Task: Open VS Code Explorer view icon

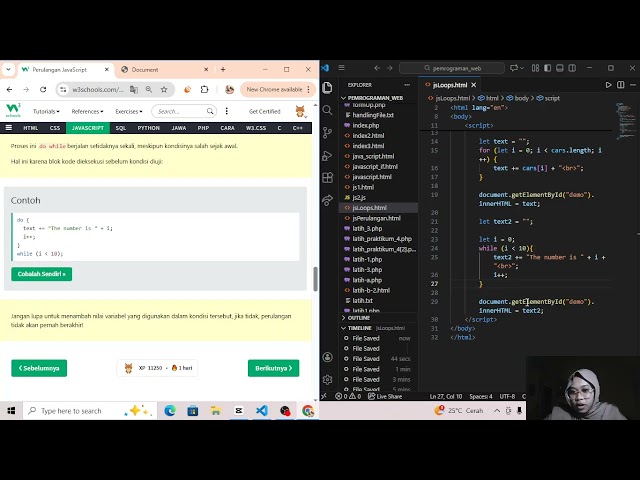Action: tap(327, 88)
